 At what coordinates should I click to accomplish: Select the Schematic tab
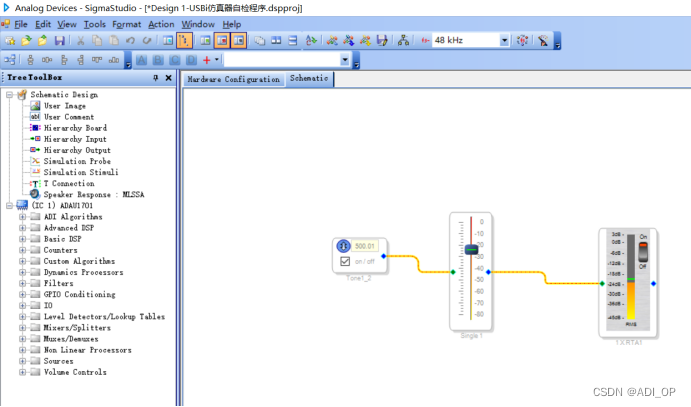(309, 78)
